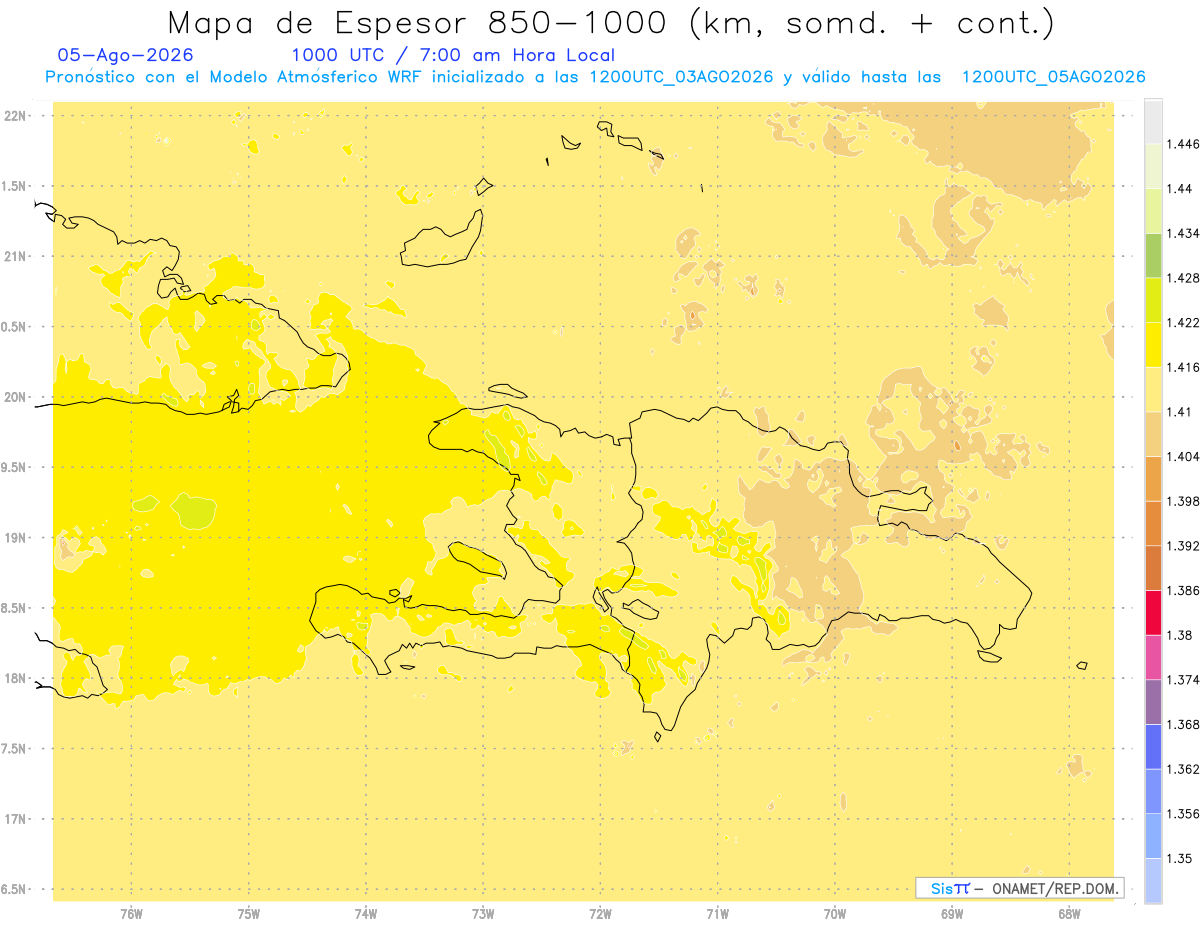Image resolution: width=1200 pixels, height=927 pixels.
Task: Select the pale yellow swatch between 1.41 and 1.416
Action: [1153, 389]
